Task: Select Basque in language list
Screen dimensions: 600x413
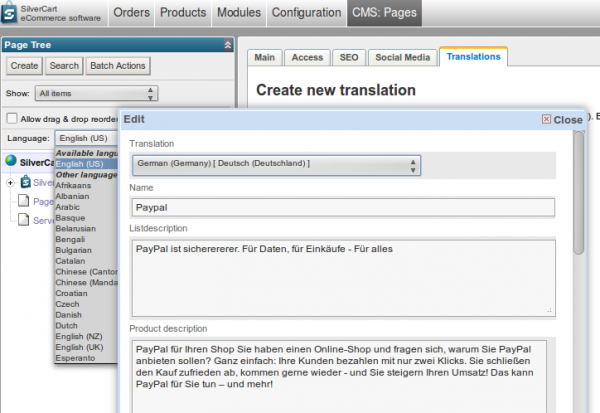Action: pyautogui.click(x=86, y=218)
